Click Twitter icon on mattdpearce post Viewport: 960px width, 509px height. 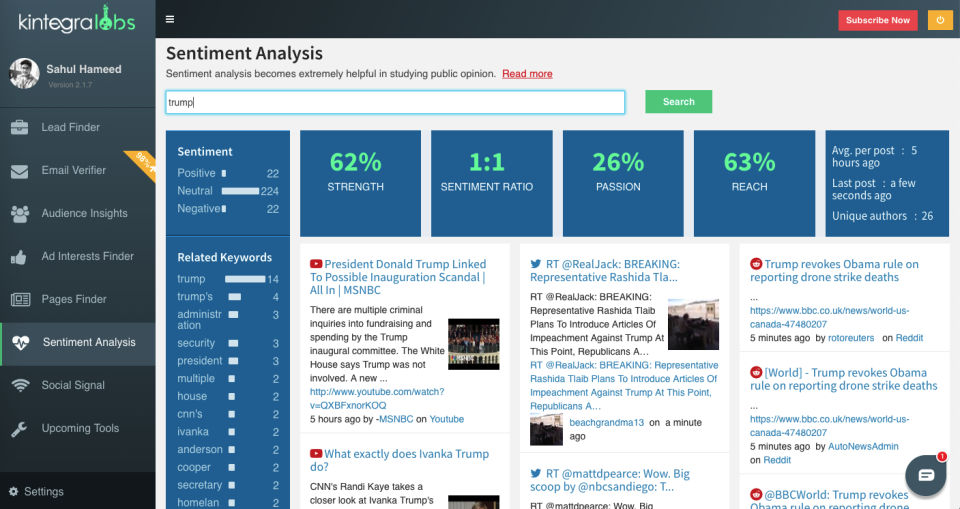coord(536,473)
